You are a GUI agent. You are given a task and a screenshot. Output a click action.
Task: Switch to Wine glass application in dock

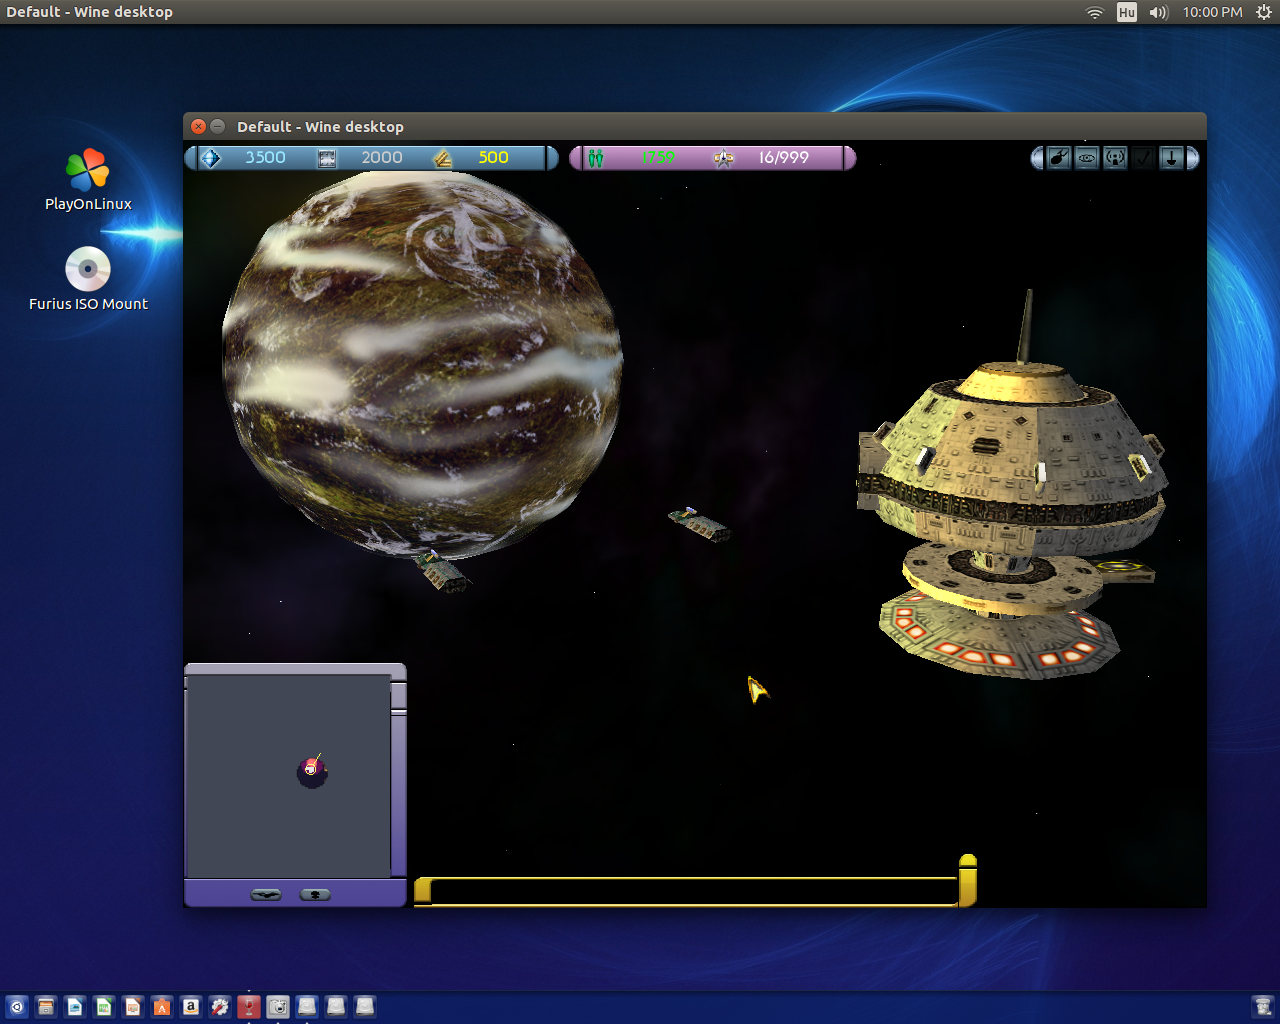pyautogui.click(x=249, y=1007)
